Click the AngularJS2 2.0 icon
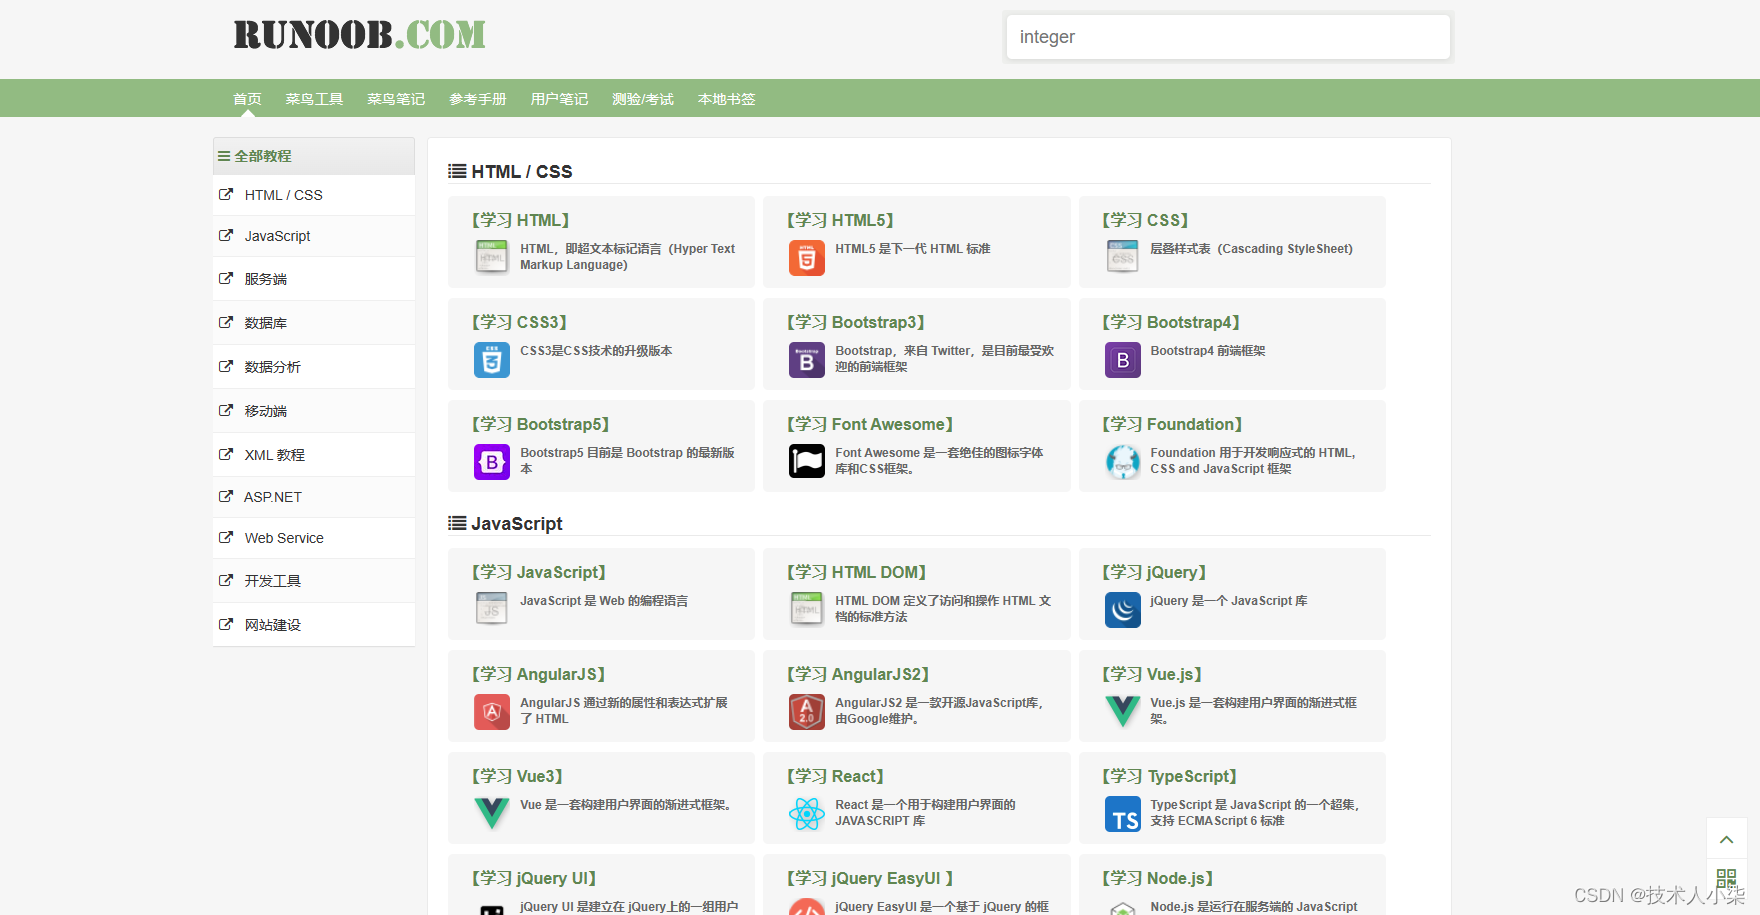Screen dimensions: 1760x915 (x=806, y=711)
